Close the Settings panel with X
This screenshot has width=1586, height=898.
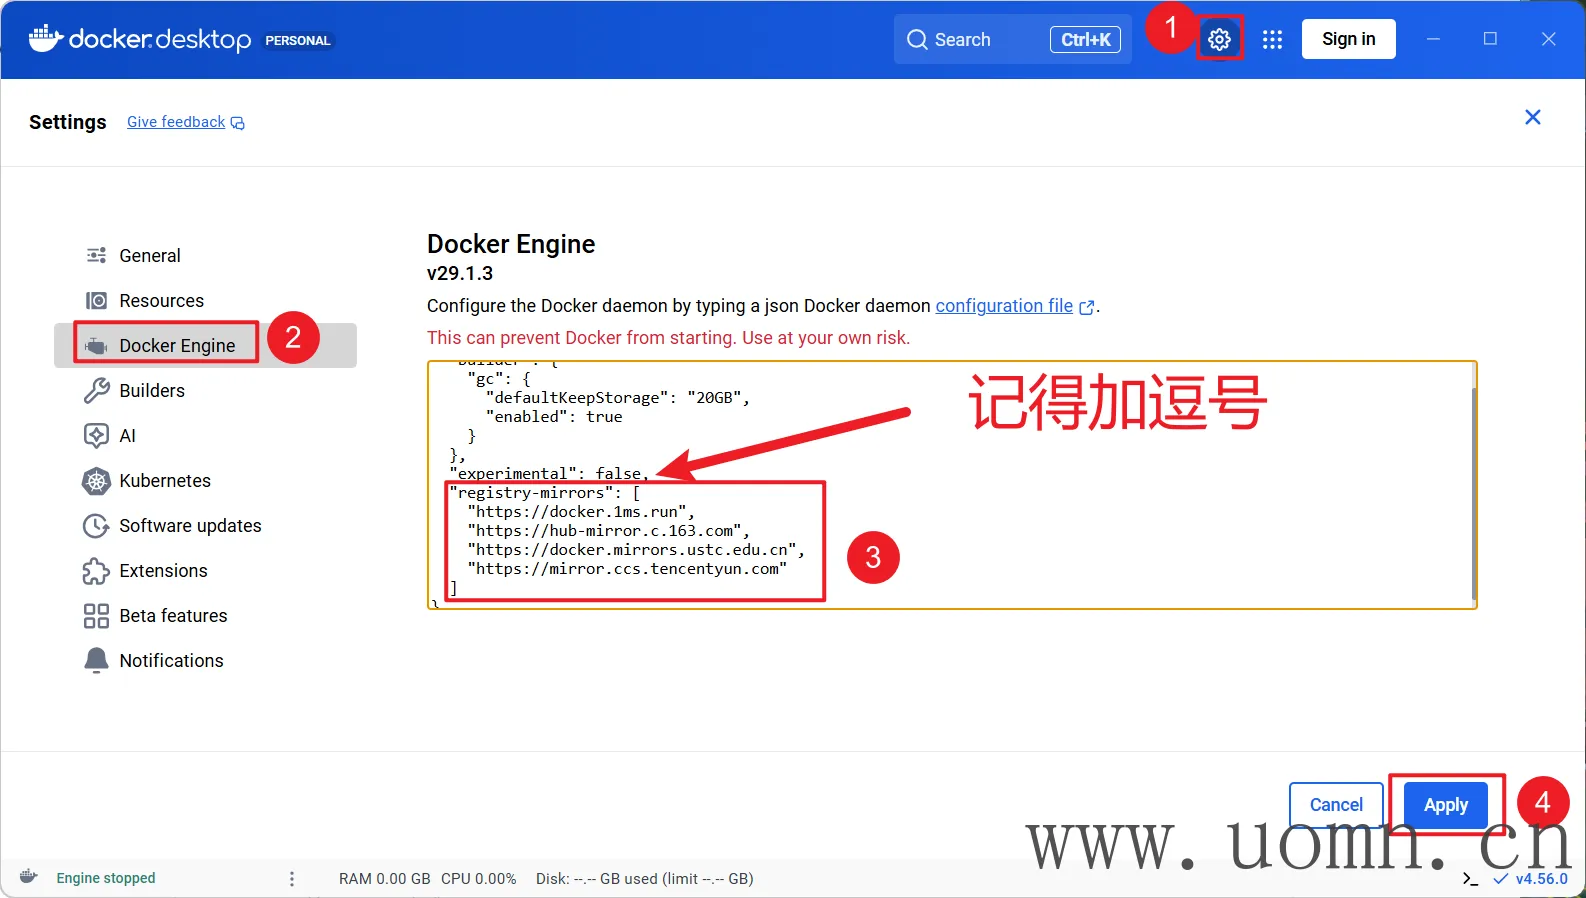tap(1532, 118)
